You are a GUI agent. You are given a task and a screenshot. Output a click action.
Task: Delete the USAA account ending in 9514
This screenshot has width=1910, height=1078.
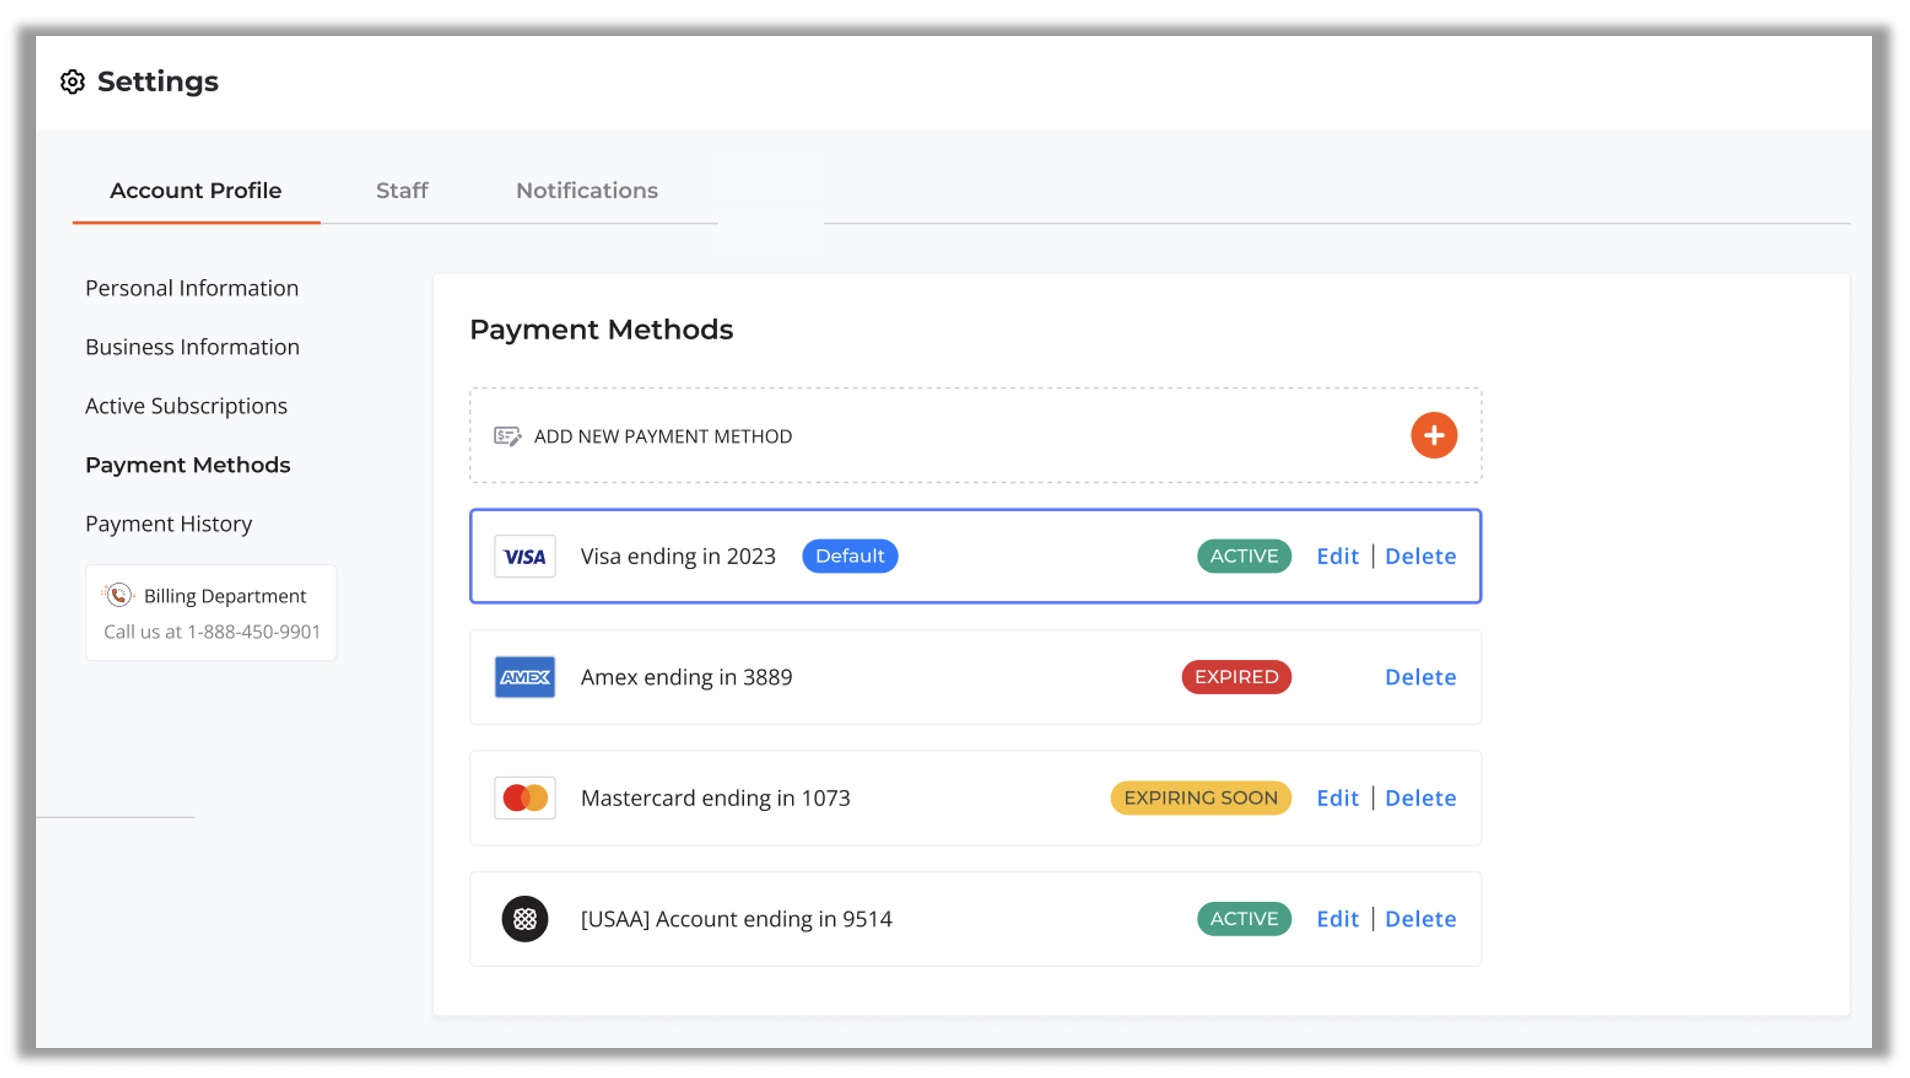tap(1419, 919)
